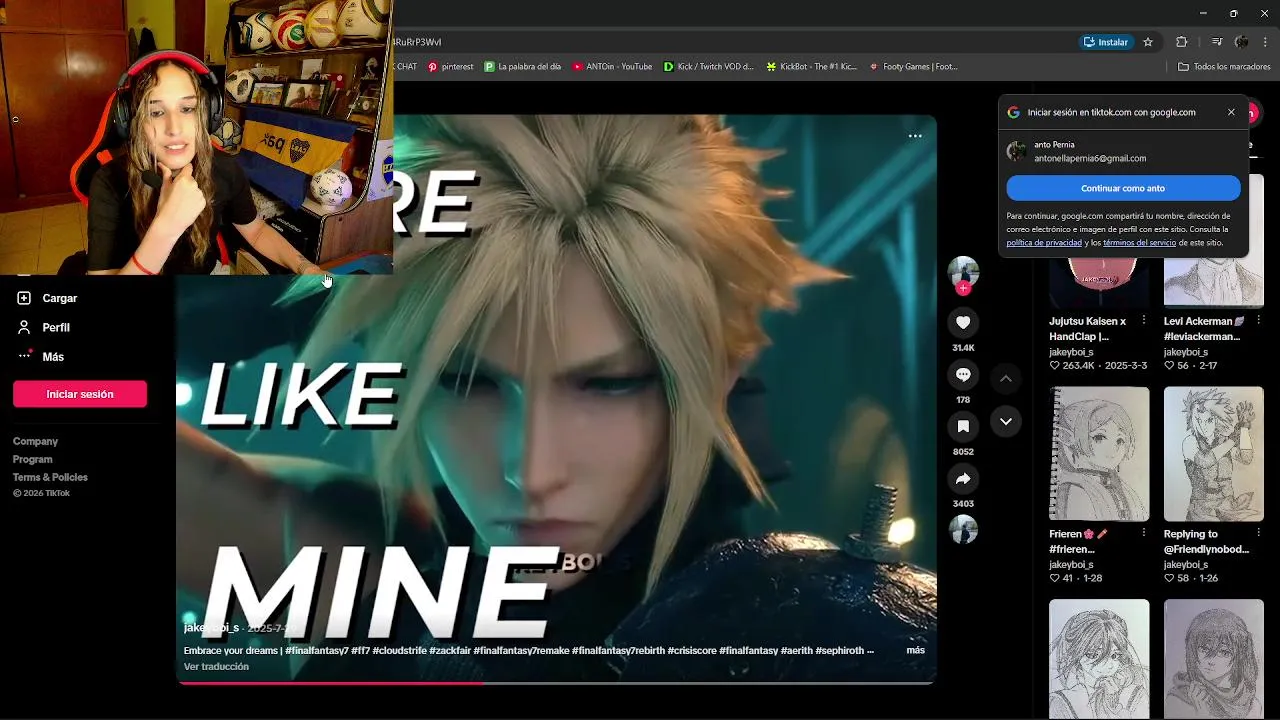Click jakeyboi_s under Jujutsu Kaisen card
Screen dimensions: 1280x720
pos(1071,352)
